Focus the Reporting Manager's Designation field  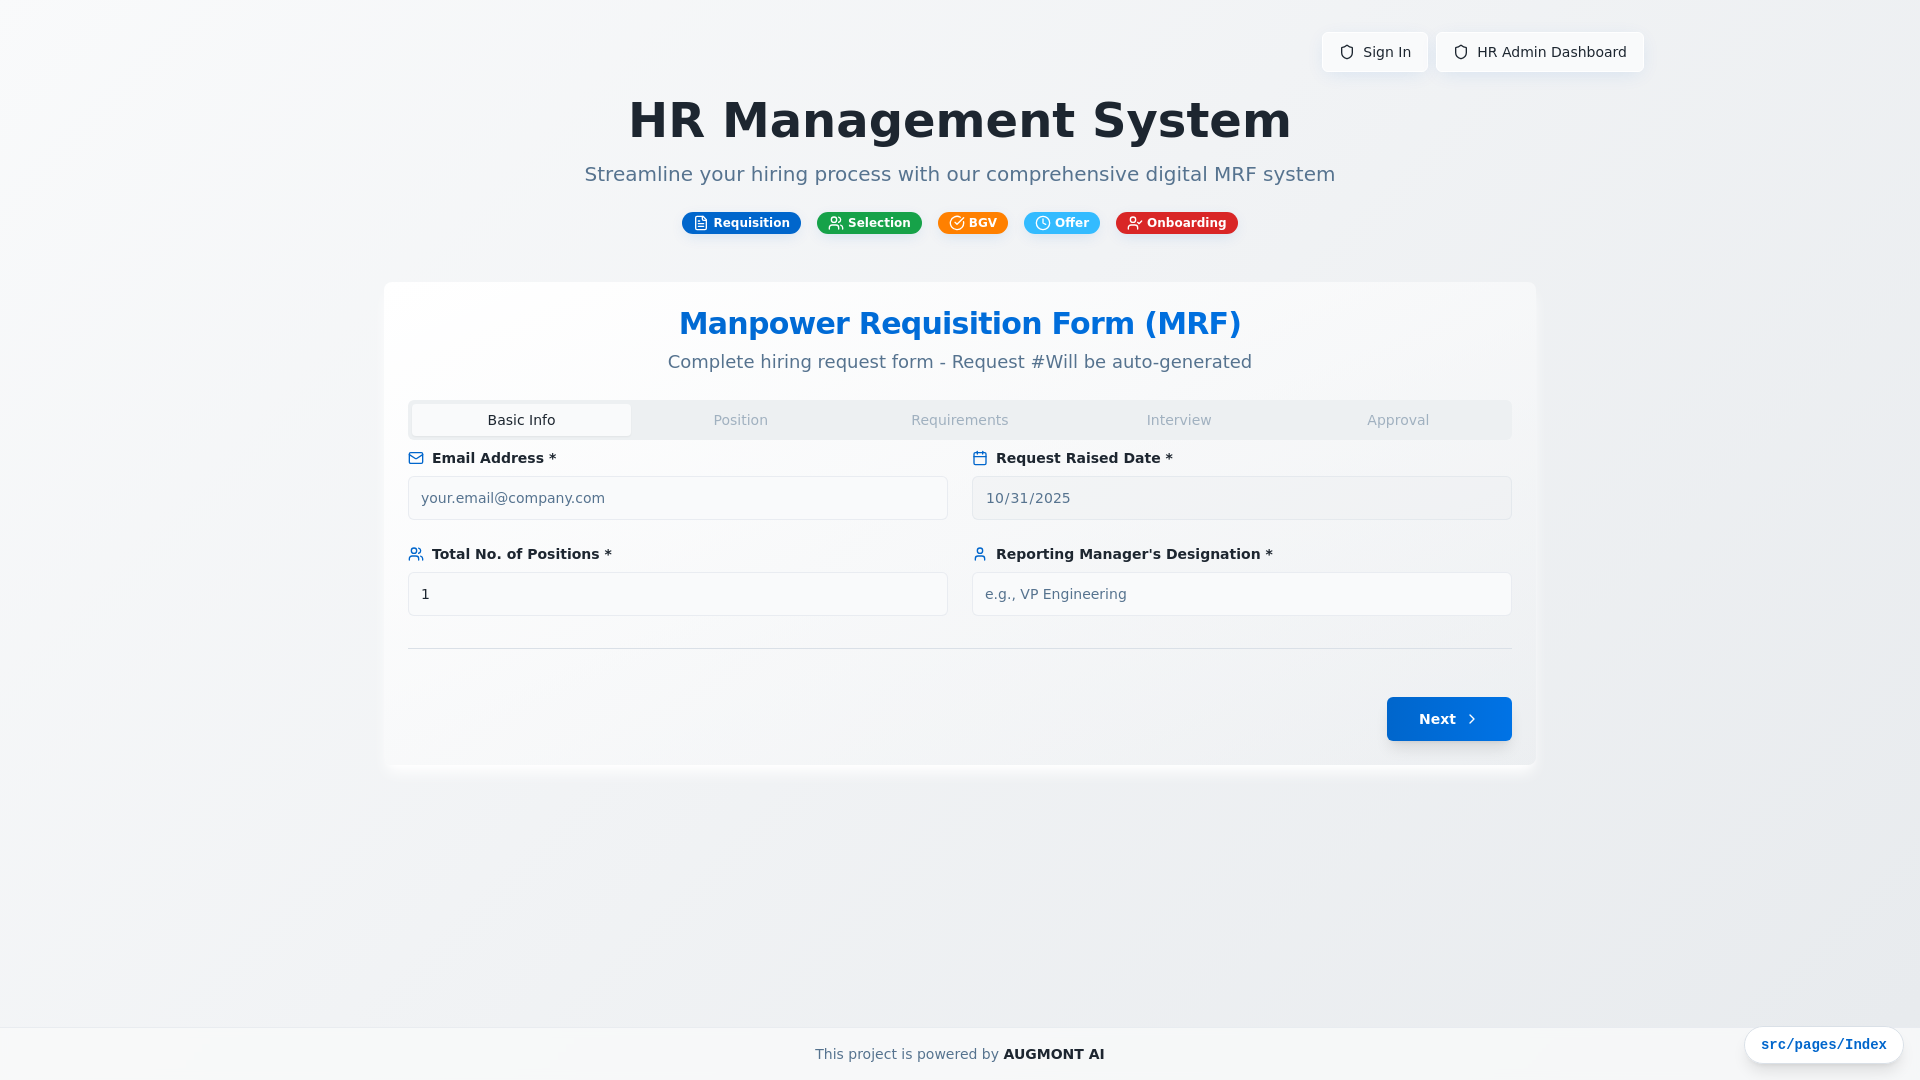[1242, 594]
